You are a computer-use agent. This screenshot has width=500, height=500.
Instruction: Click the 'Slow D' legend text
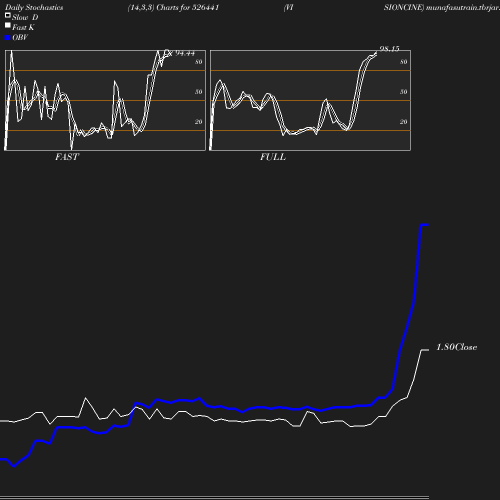25,17
